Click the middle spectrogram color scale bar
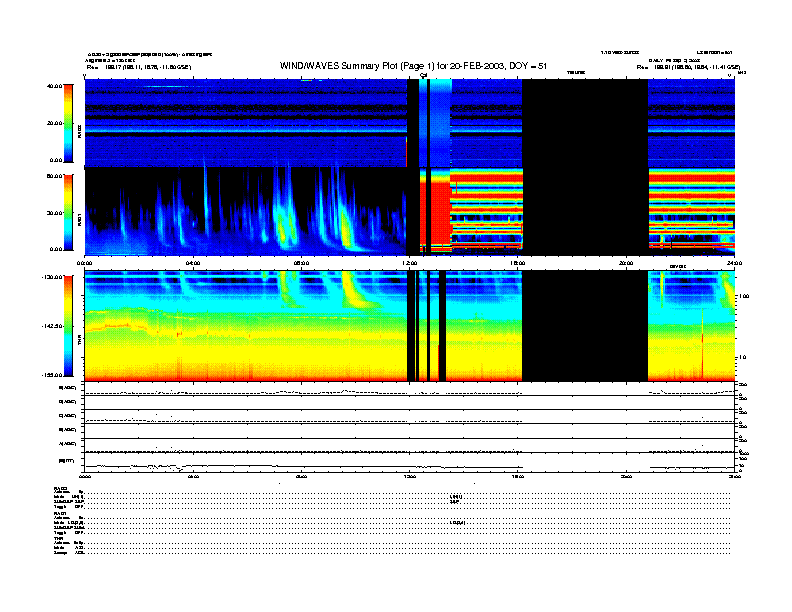 click(x=68, y=213)
